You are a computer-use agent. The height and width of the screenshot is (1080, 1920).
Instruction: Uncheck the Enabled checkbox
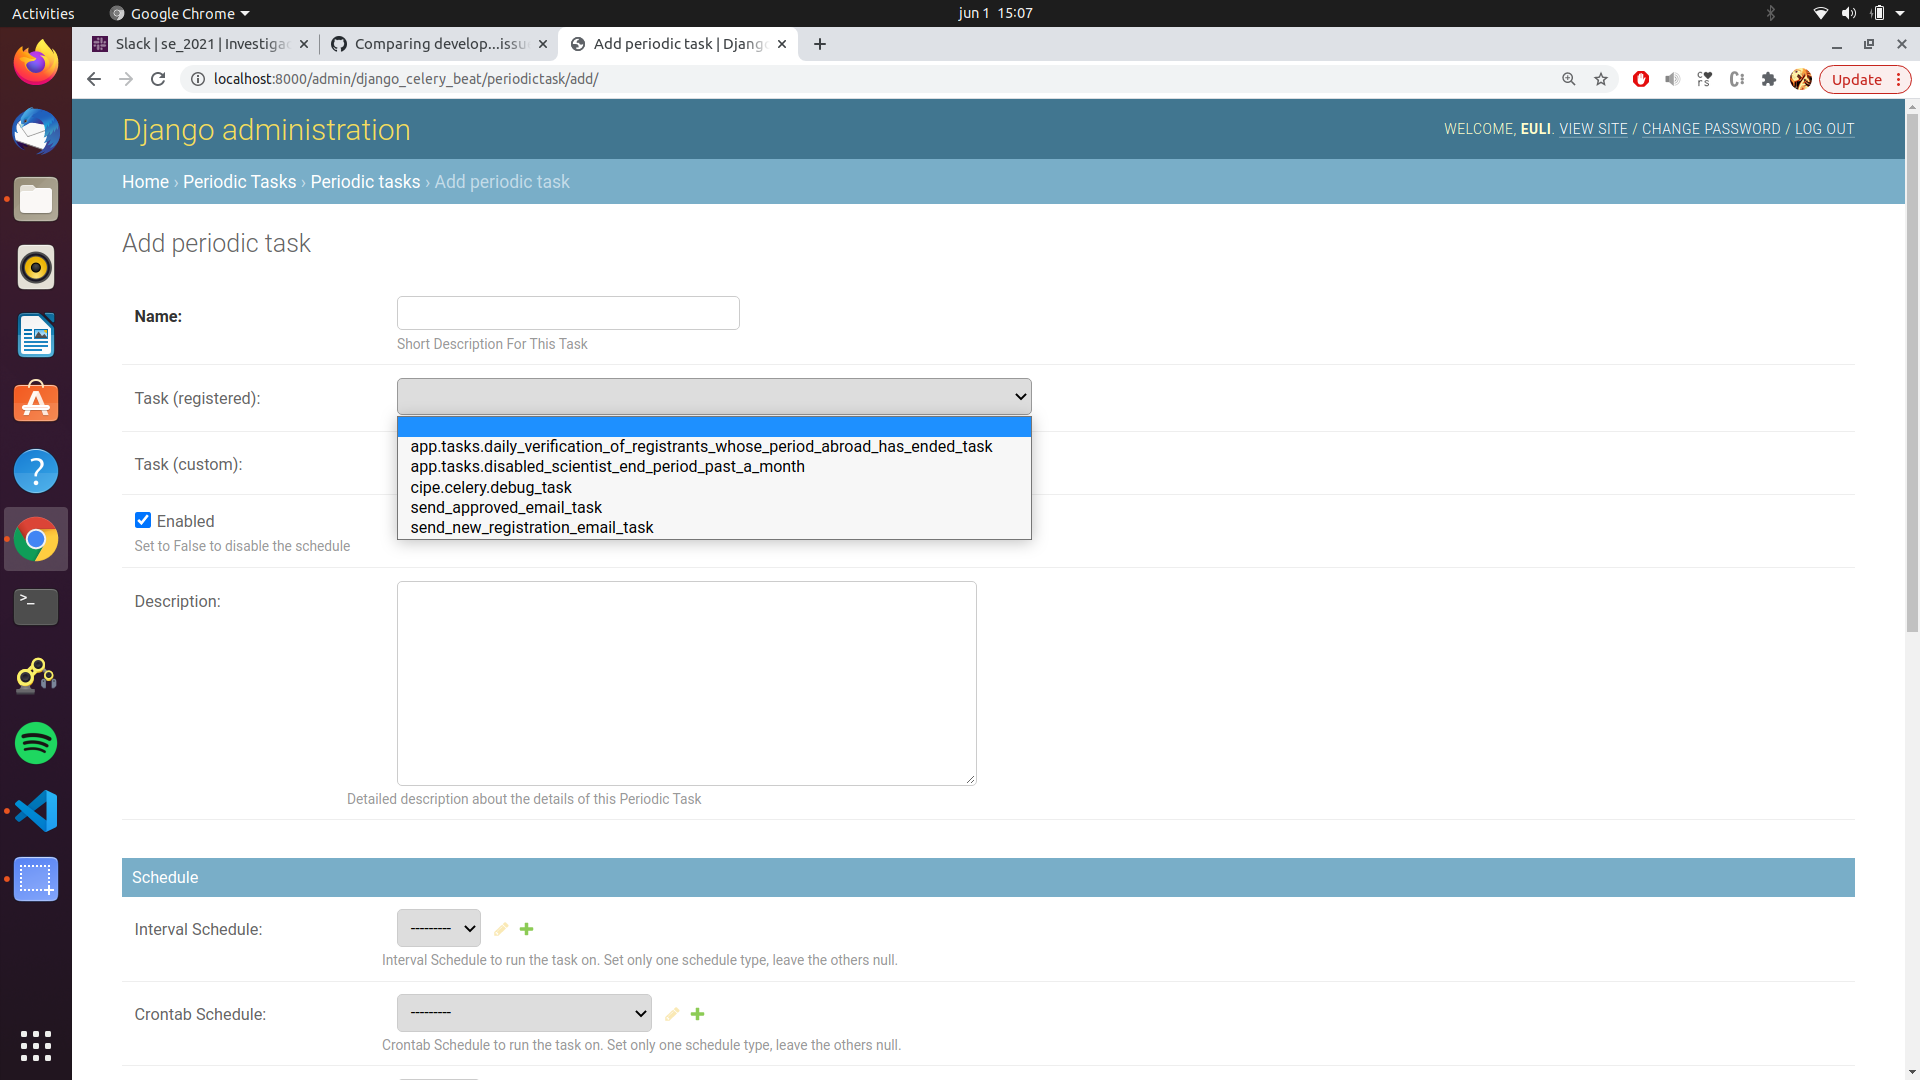(x=143, y=520)
